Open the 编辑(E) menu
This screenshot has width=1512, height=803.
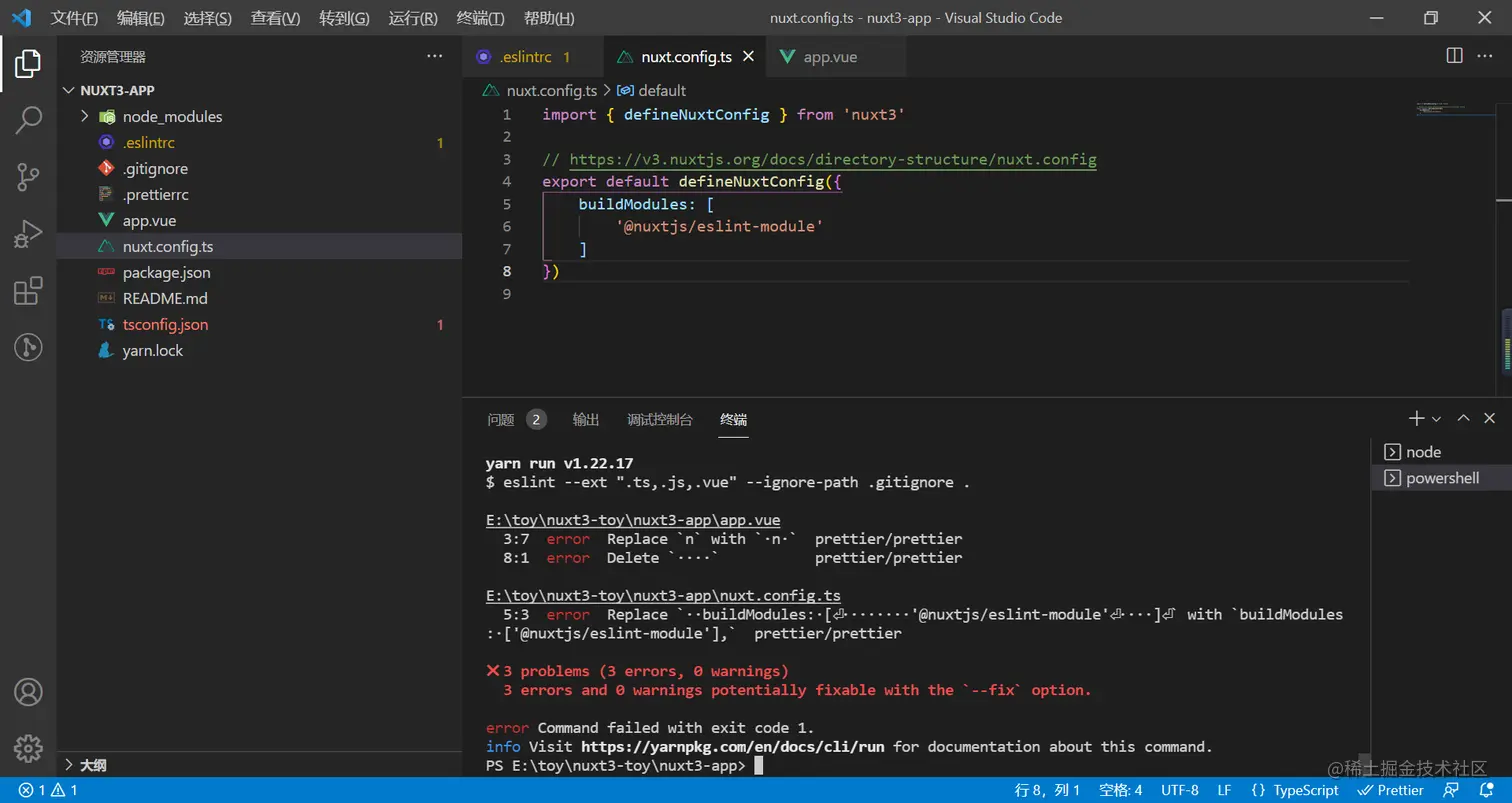[141, 18]
